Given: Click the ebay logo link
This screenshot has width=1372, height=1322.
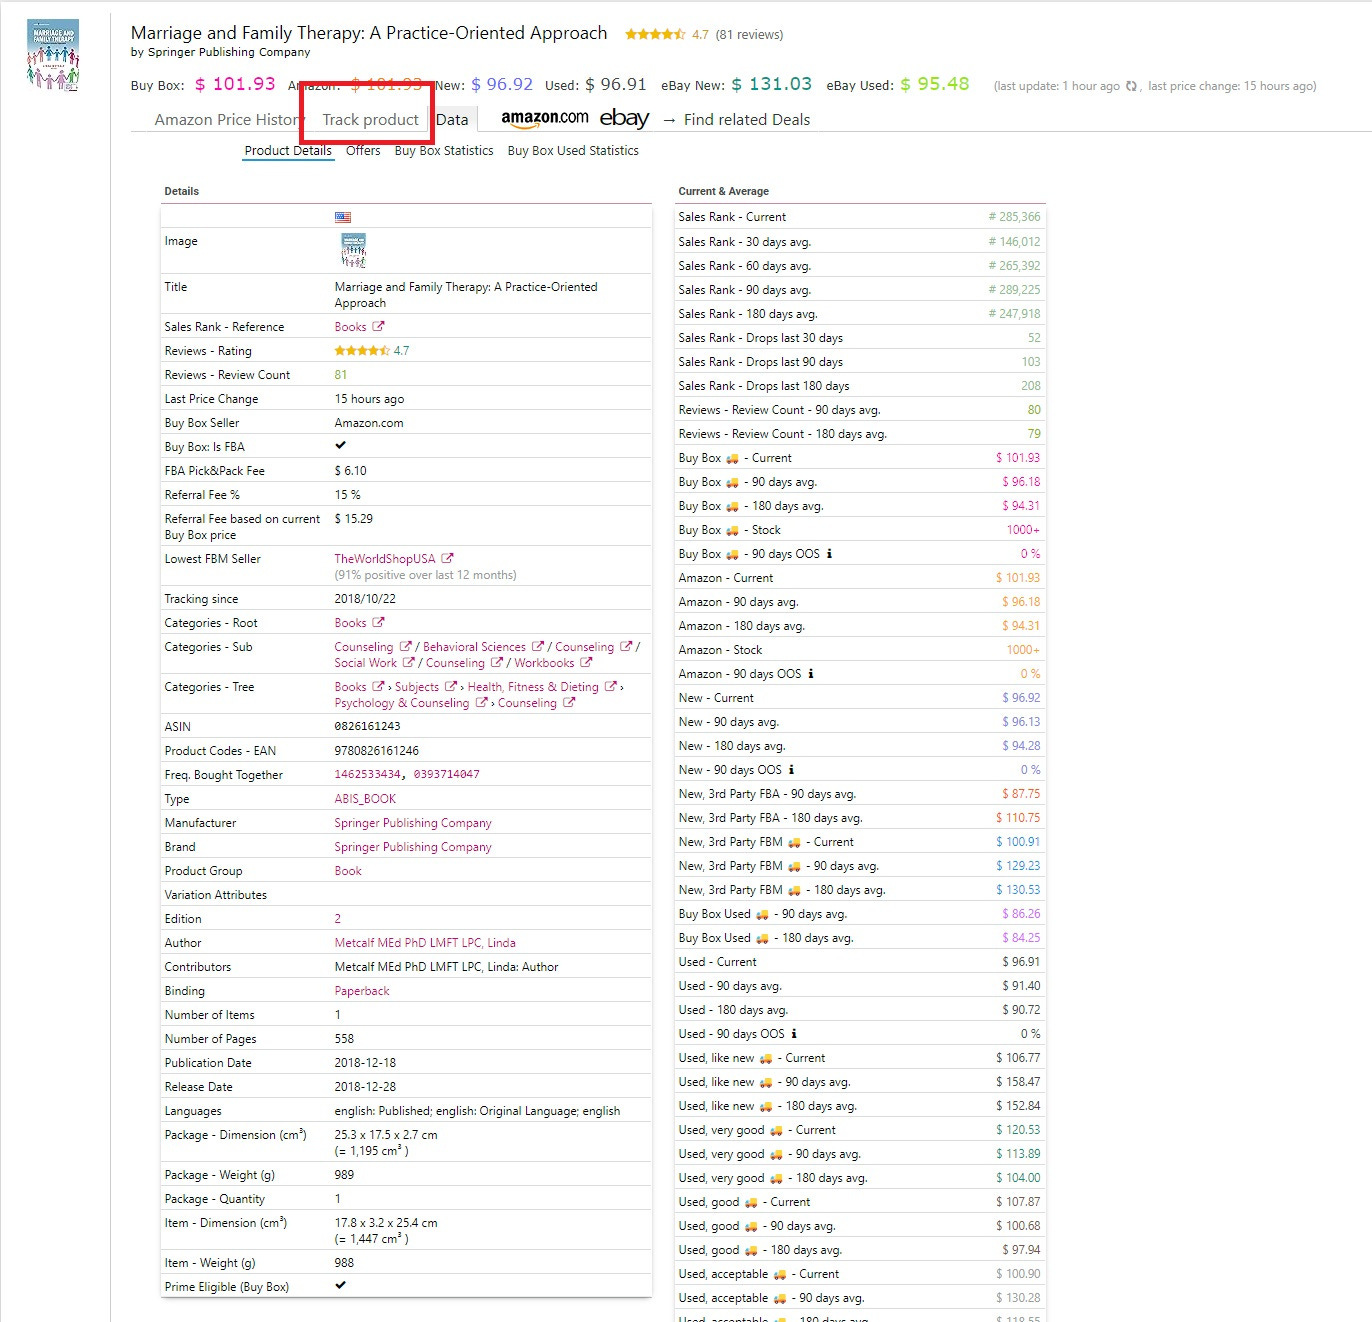Looking at the screenshot, I should click(624, 118).
